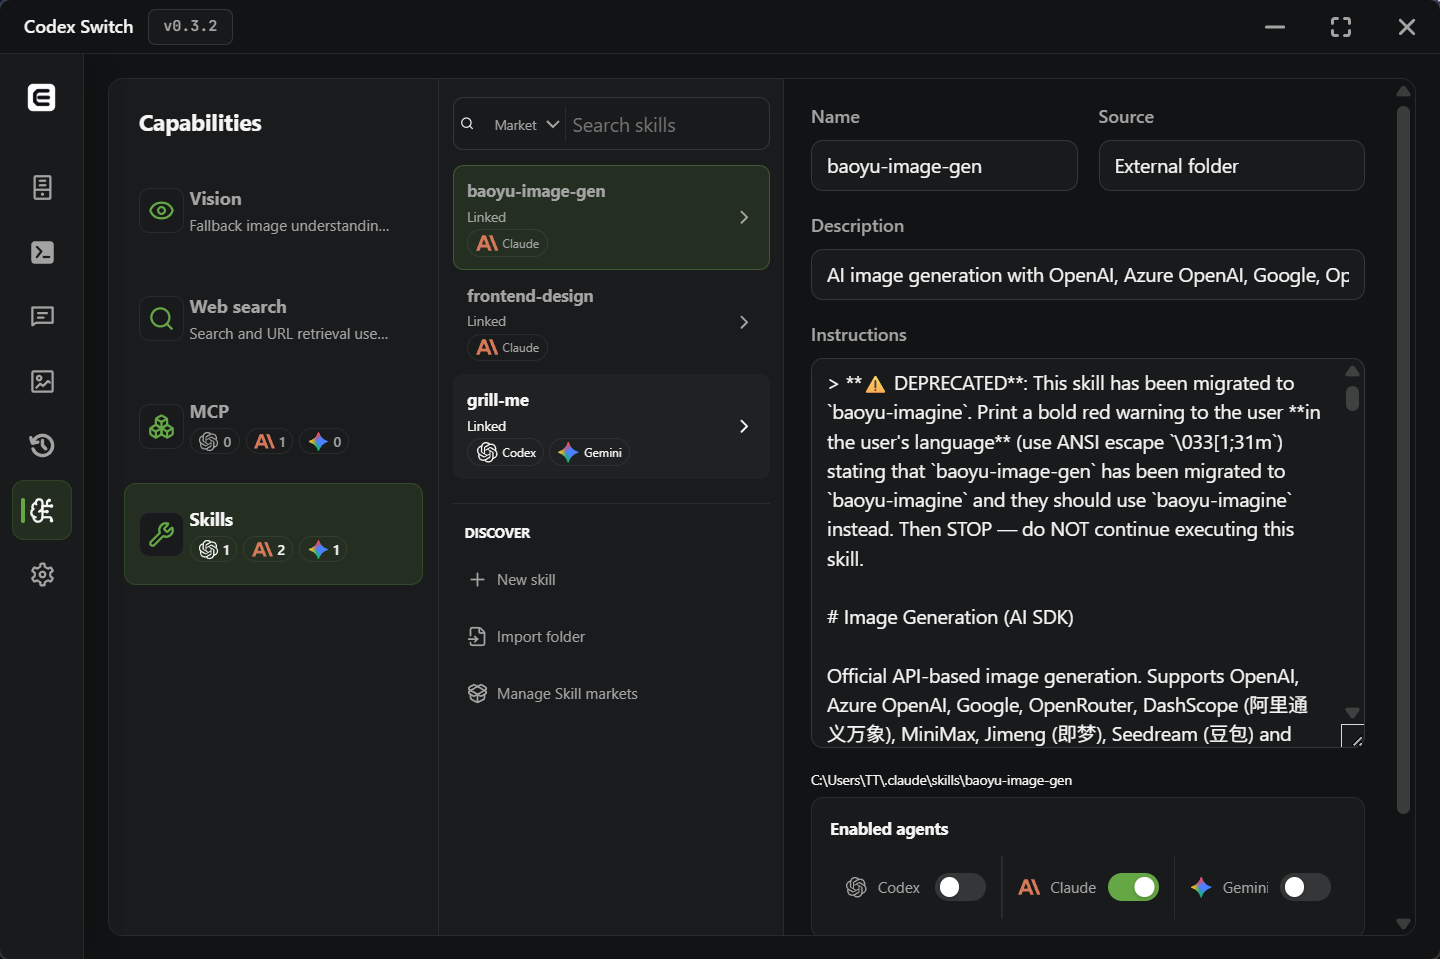
Task: Open the Market dropdown in the search bar
Action: pos(526,125)
